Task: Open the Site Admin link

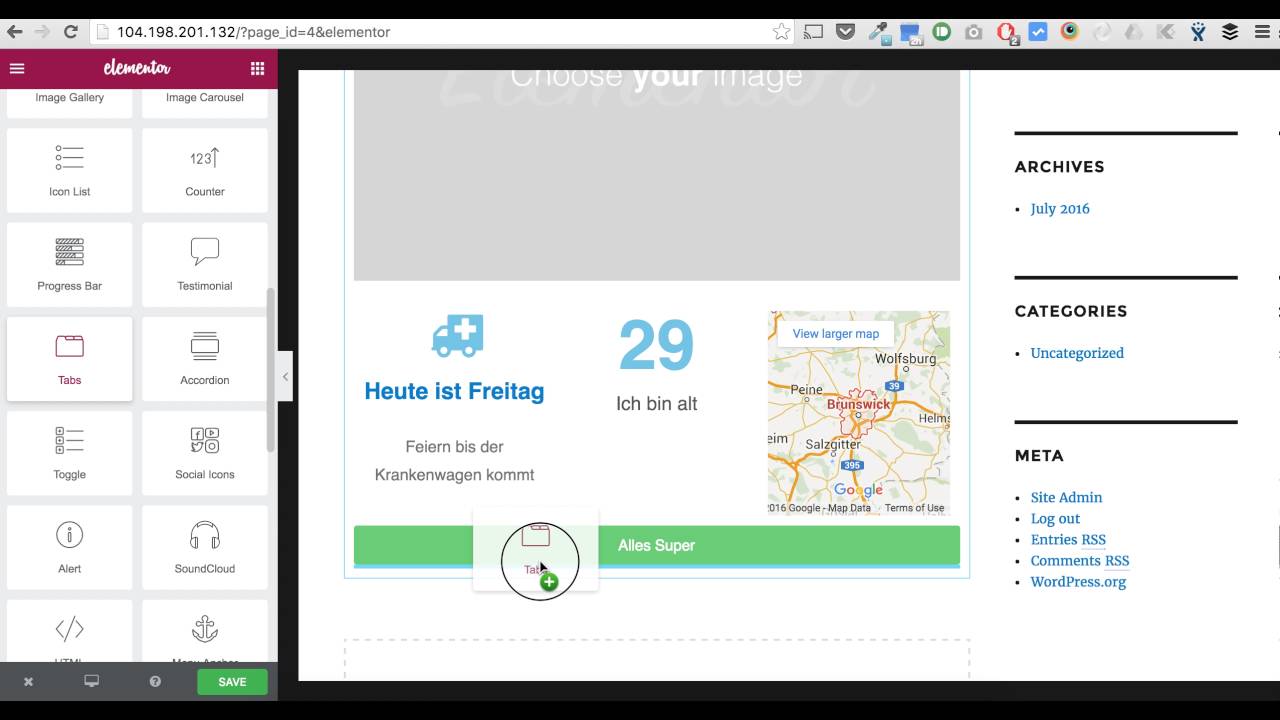Action: 1066,497
